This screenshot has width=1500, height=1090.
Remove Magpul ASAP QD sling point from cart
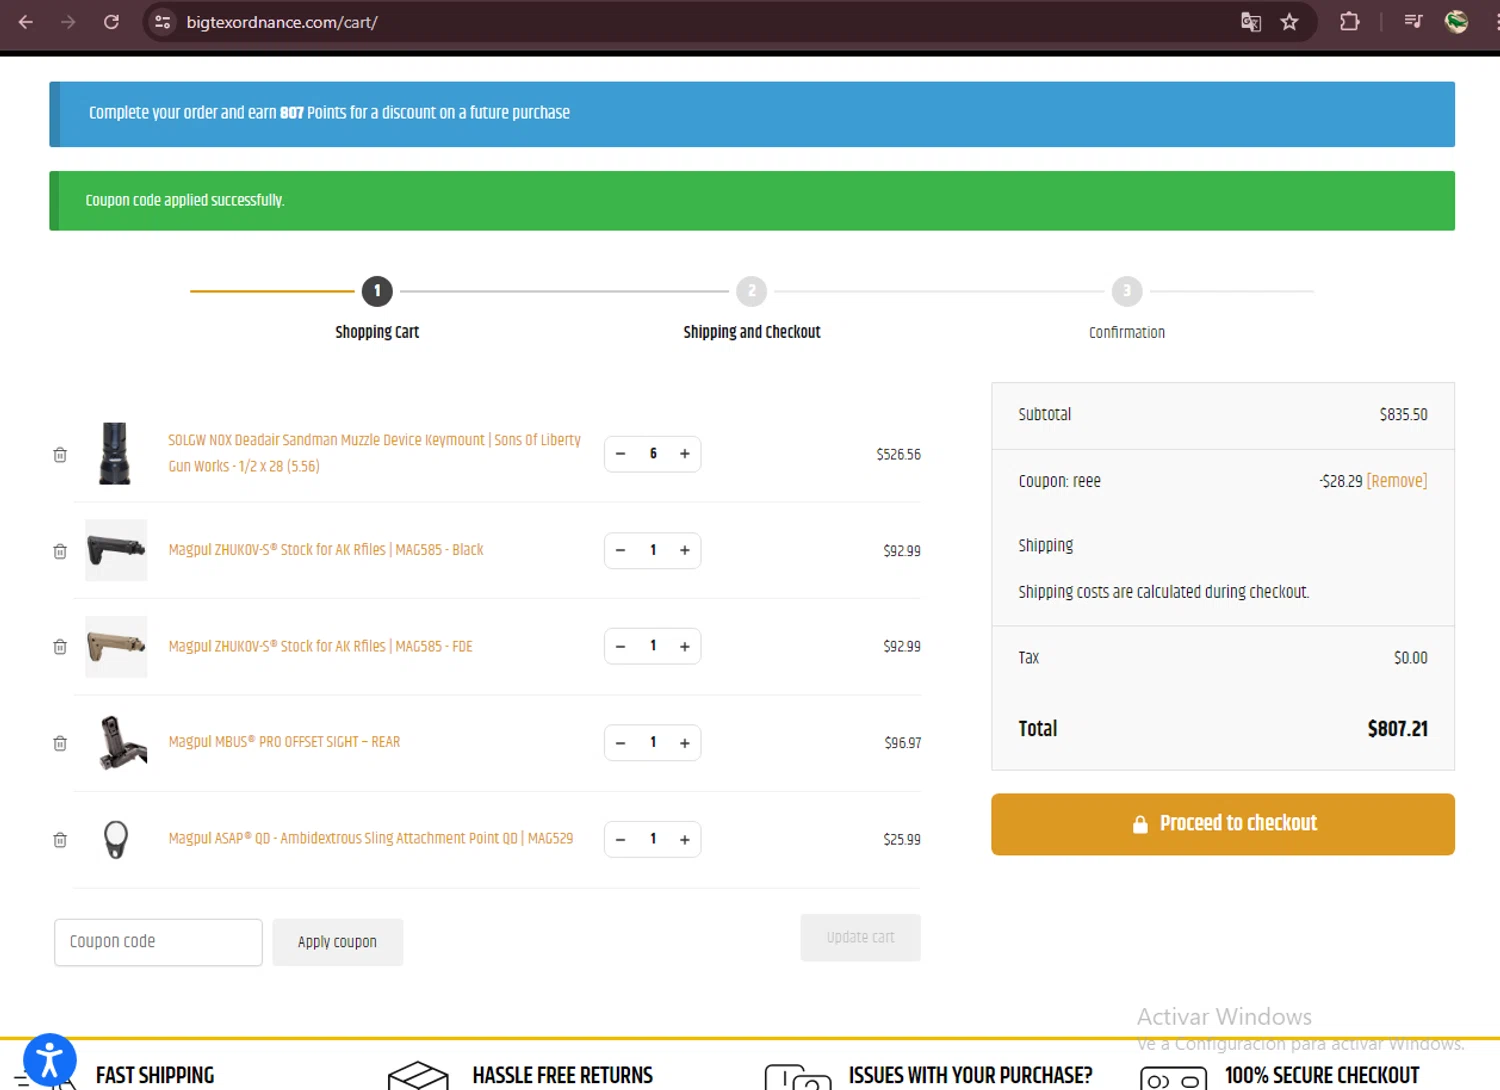(x=60, y=840)
